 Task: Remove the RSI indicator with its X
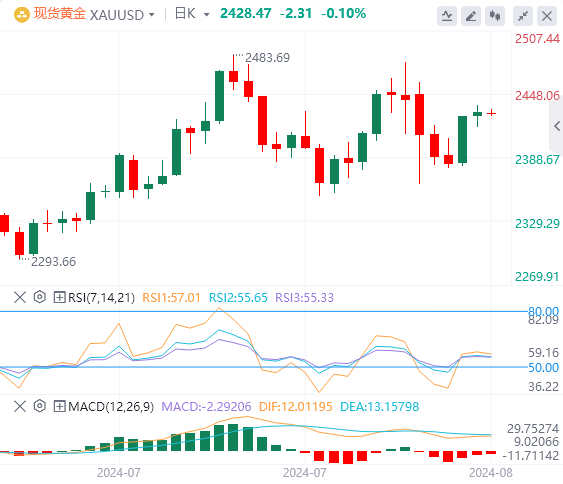point(20,297)
